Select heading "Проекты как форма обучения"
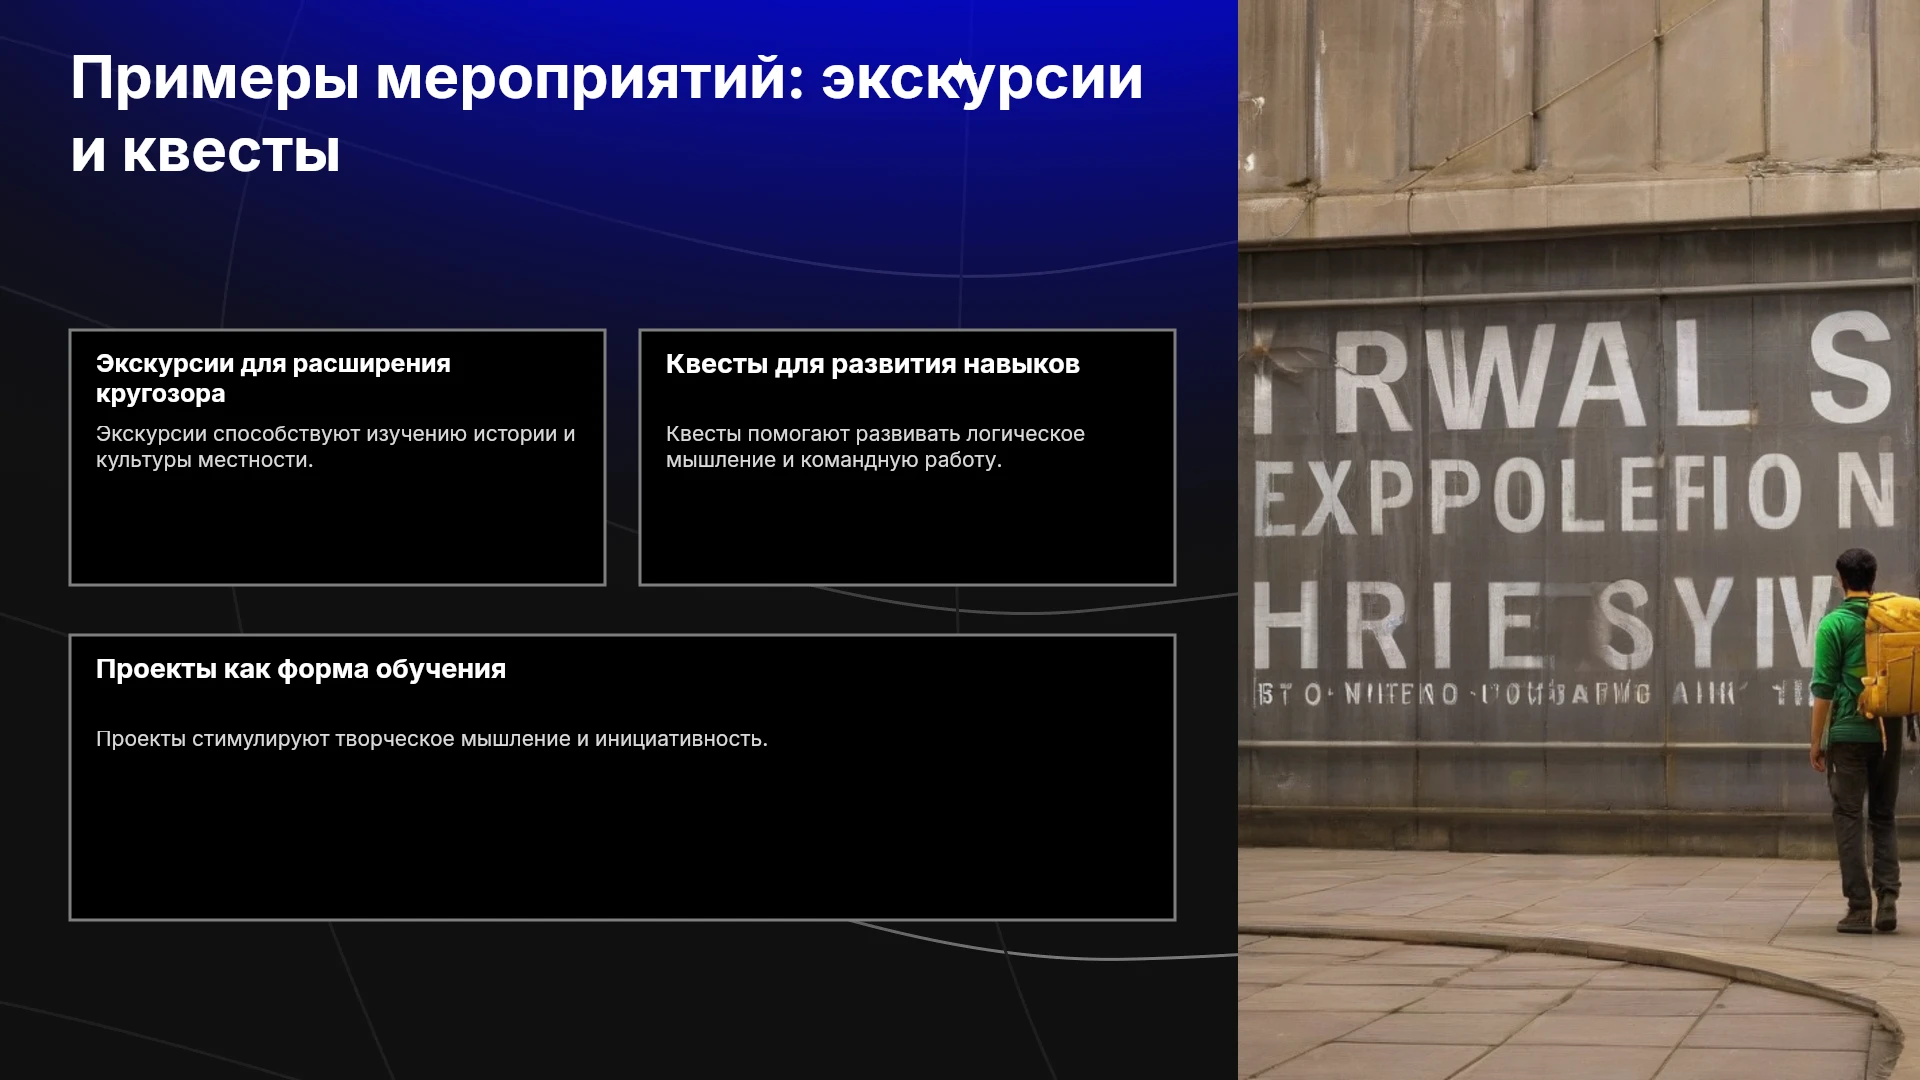The height and width of the screenshot is (1080, 1920). click(x=301, y=669)
